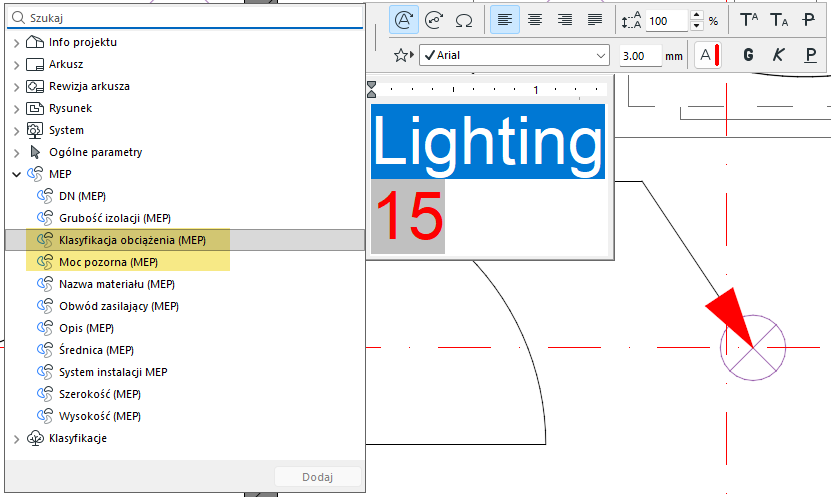This screenshot has width=831, height=497.
Task: Set paragraph alignment to right
Action: pyautogui.click(x=565, y=20)
